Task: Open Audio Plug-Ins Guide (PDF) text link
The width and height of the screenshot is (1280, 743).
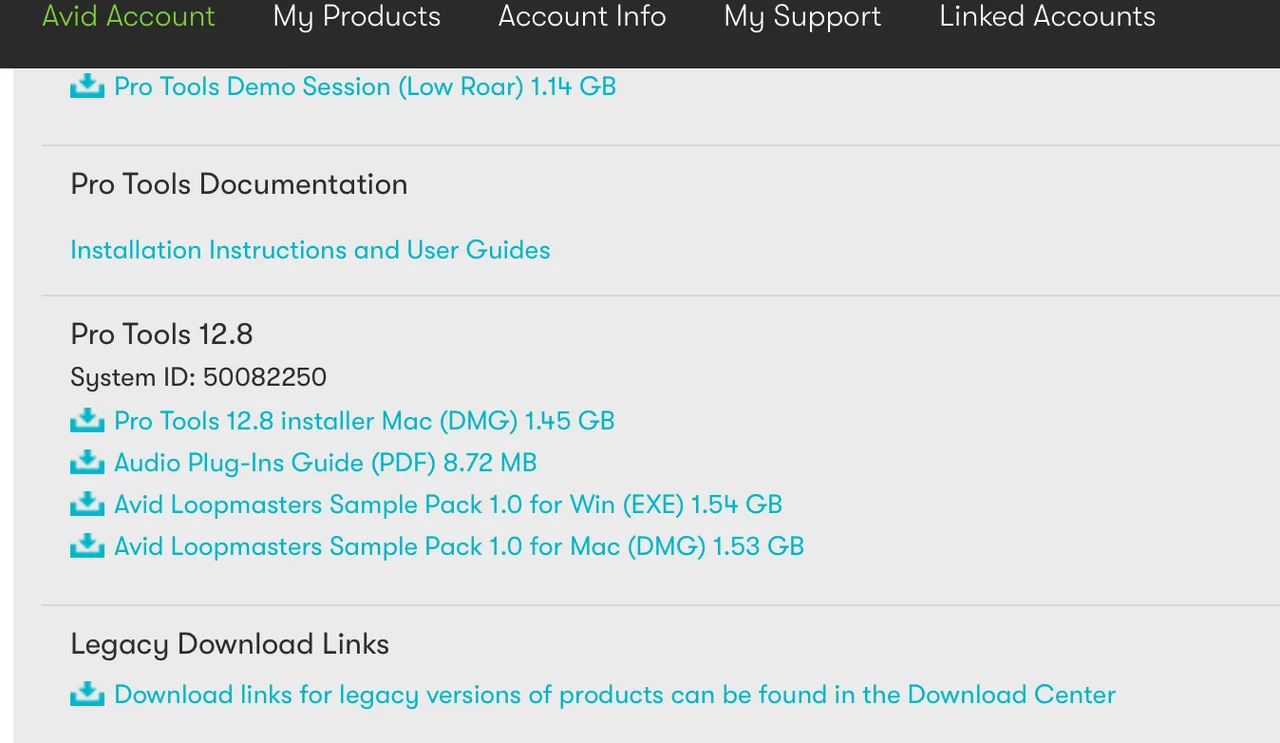Action: pyautogui.click(x=325, y=463)
